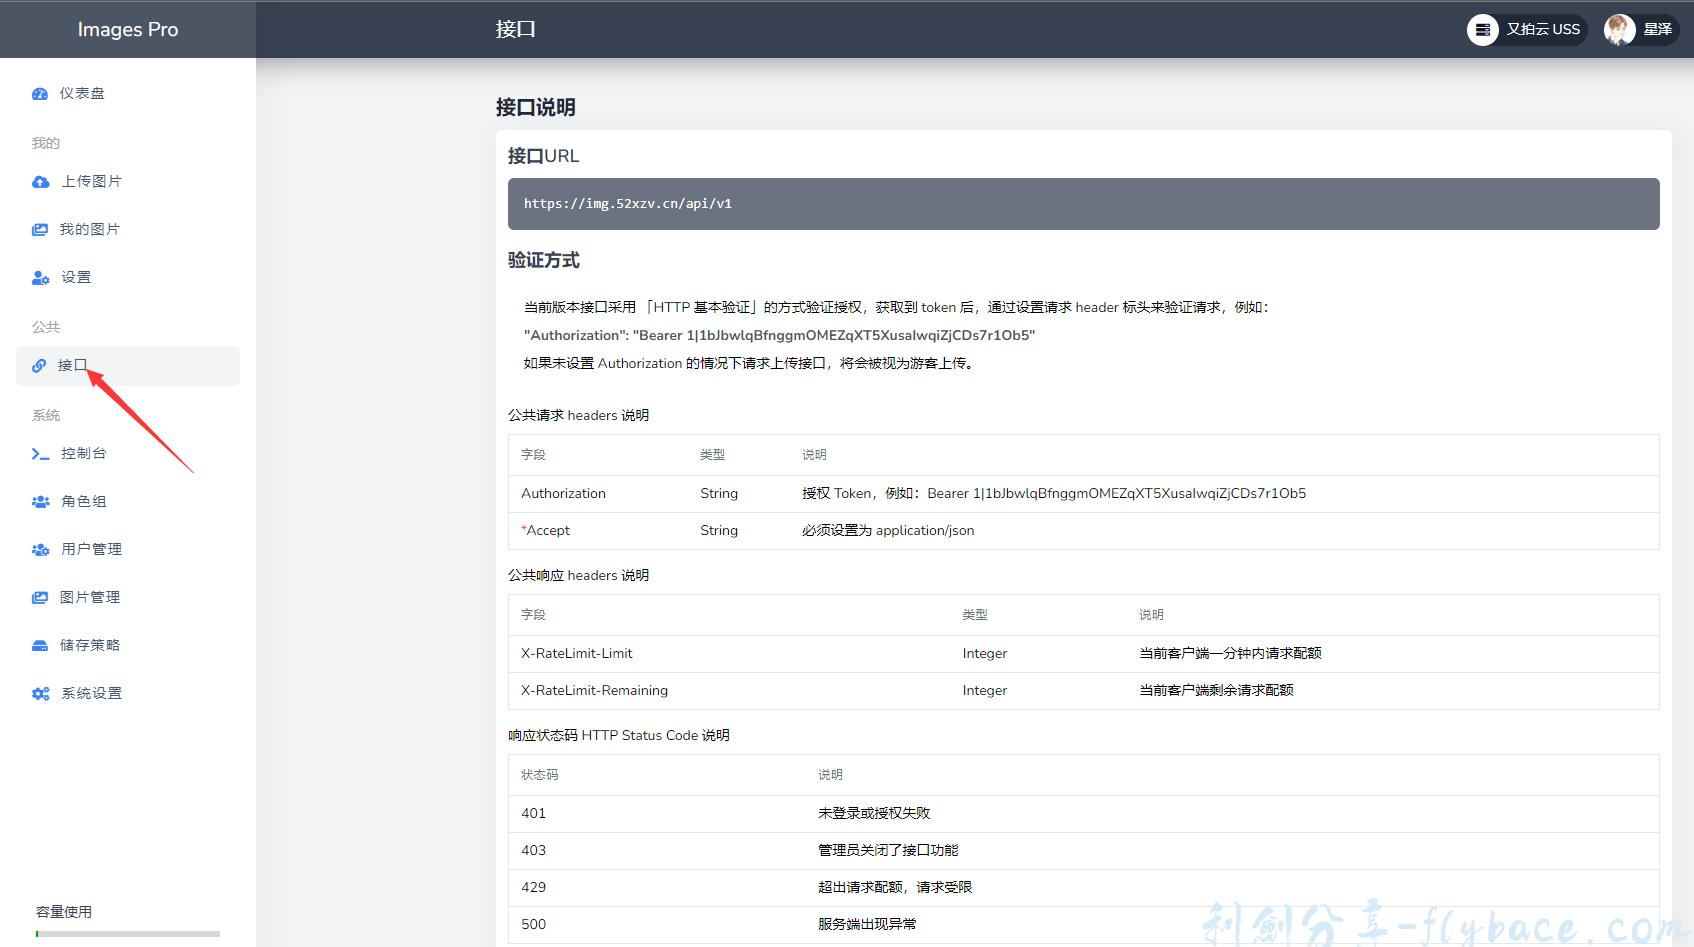
Task: Open the 储存策略 storage policy icon
Action: pos(40,645)
